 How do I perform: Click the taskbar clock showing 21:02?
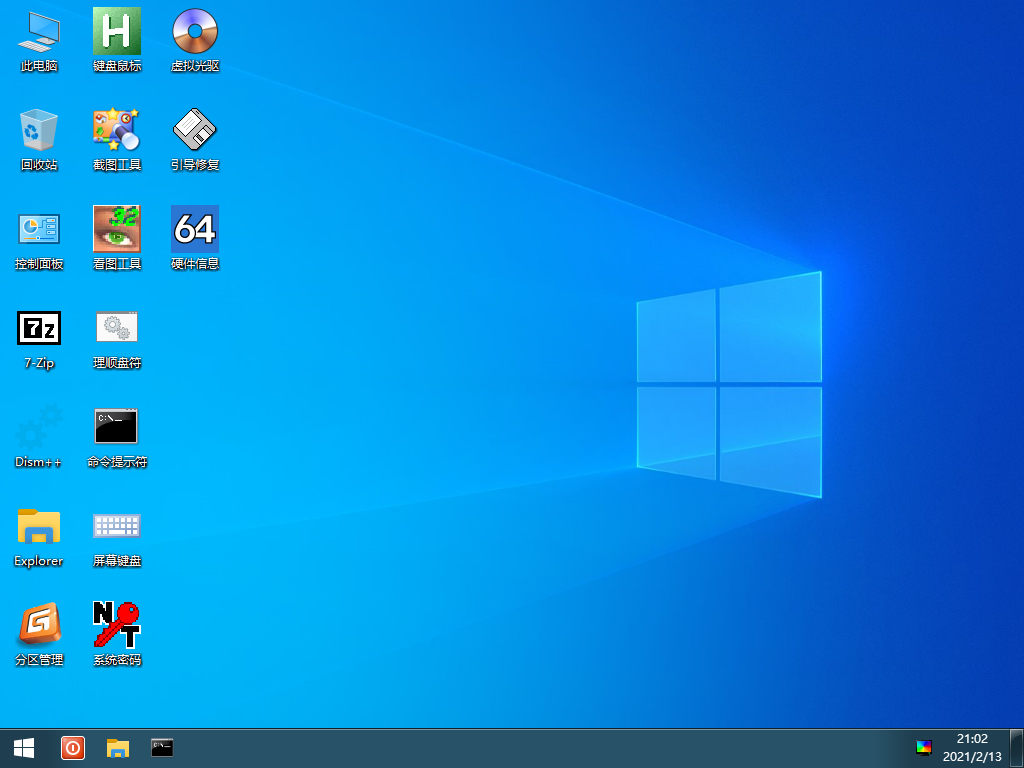(972, 748)
